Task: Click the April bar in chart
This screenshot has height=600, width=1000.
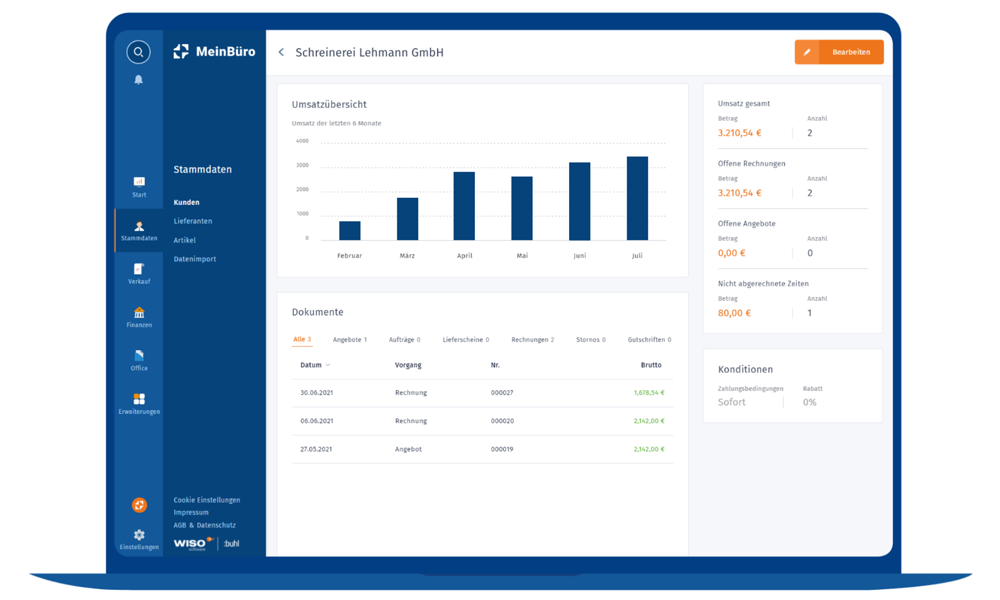Action: click(464, 206)
